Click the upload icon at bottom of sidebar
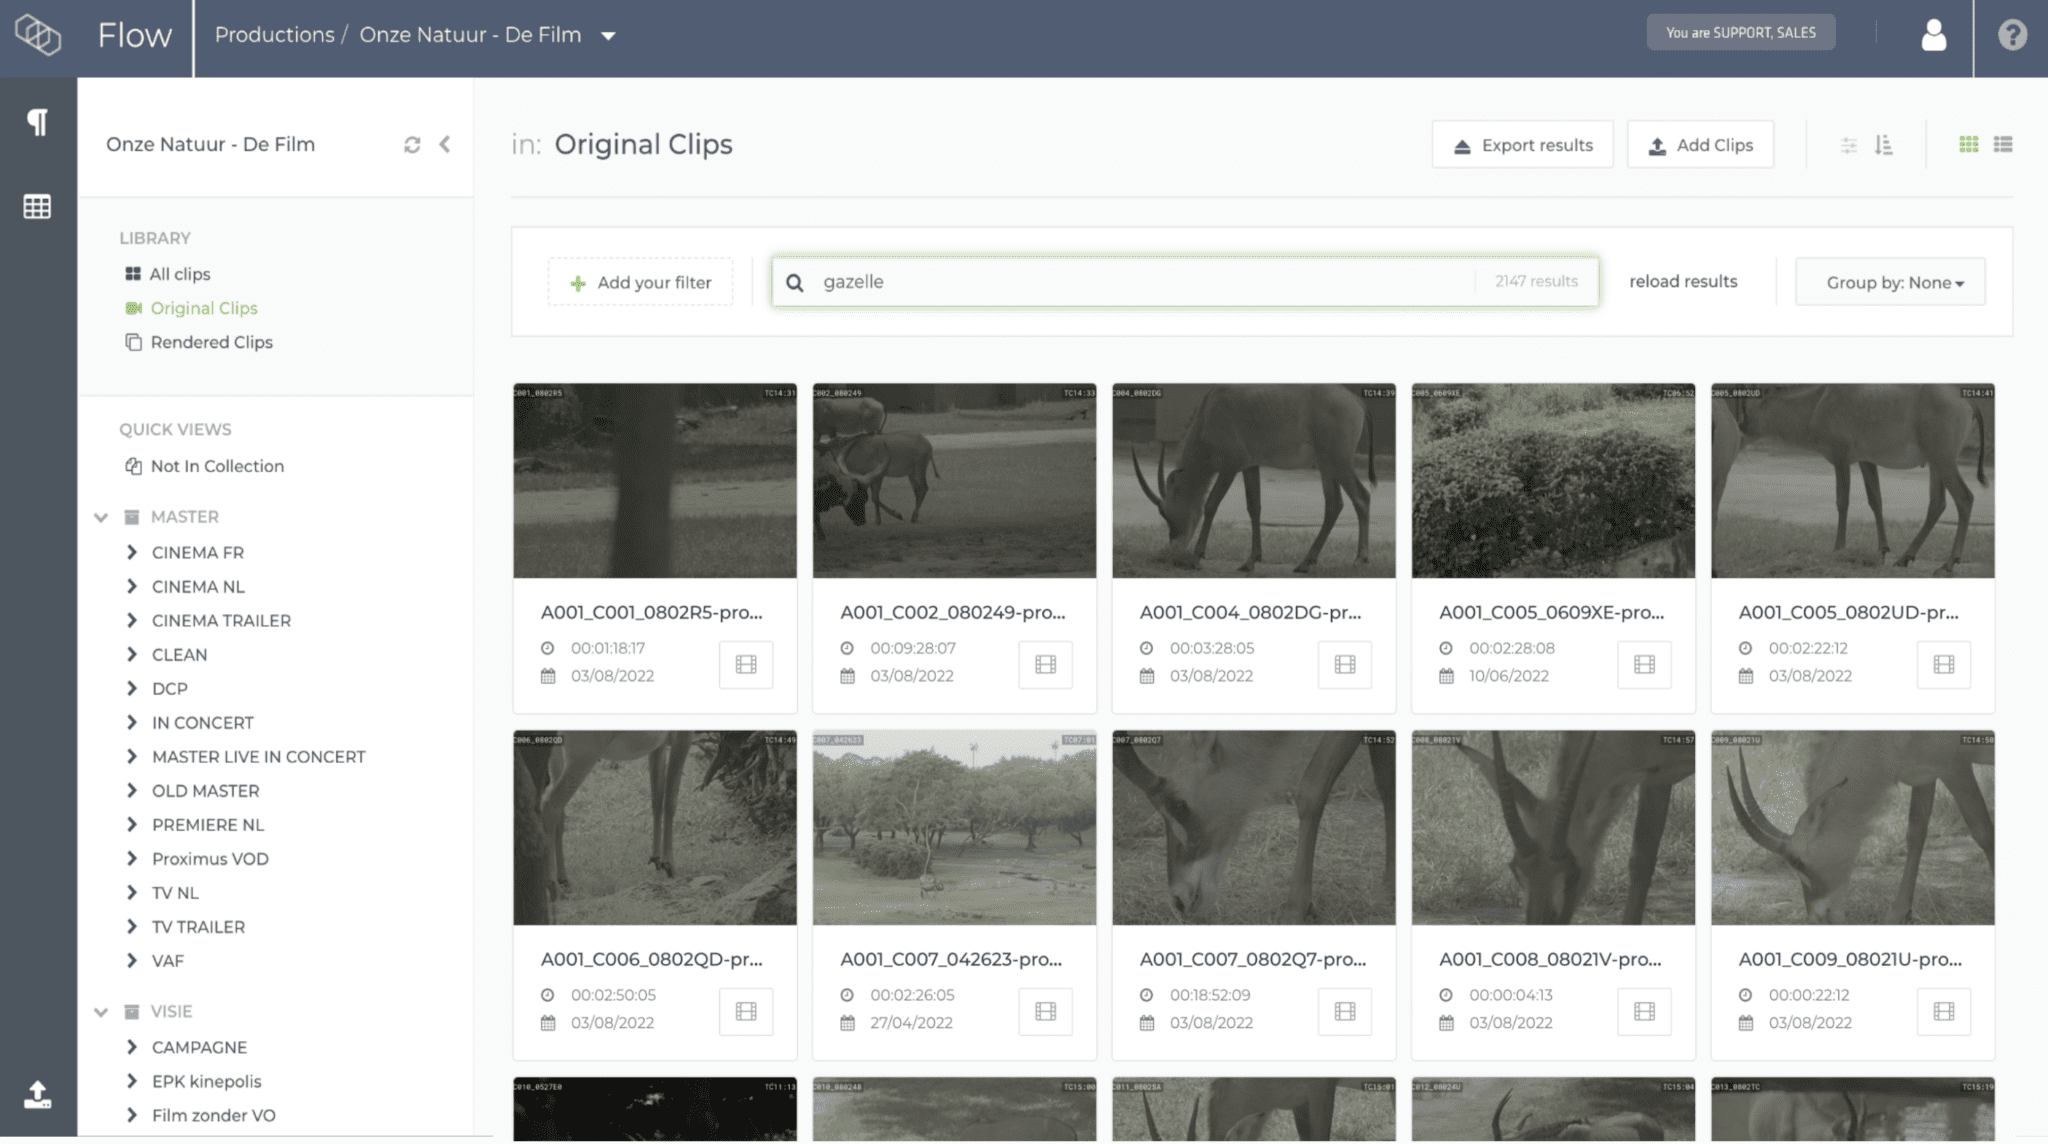Screen dimensions: 2048x1144 tap(39, 1096)
